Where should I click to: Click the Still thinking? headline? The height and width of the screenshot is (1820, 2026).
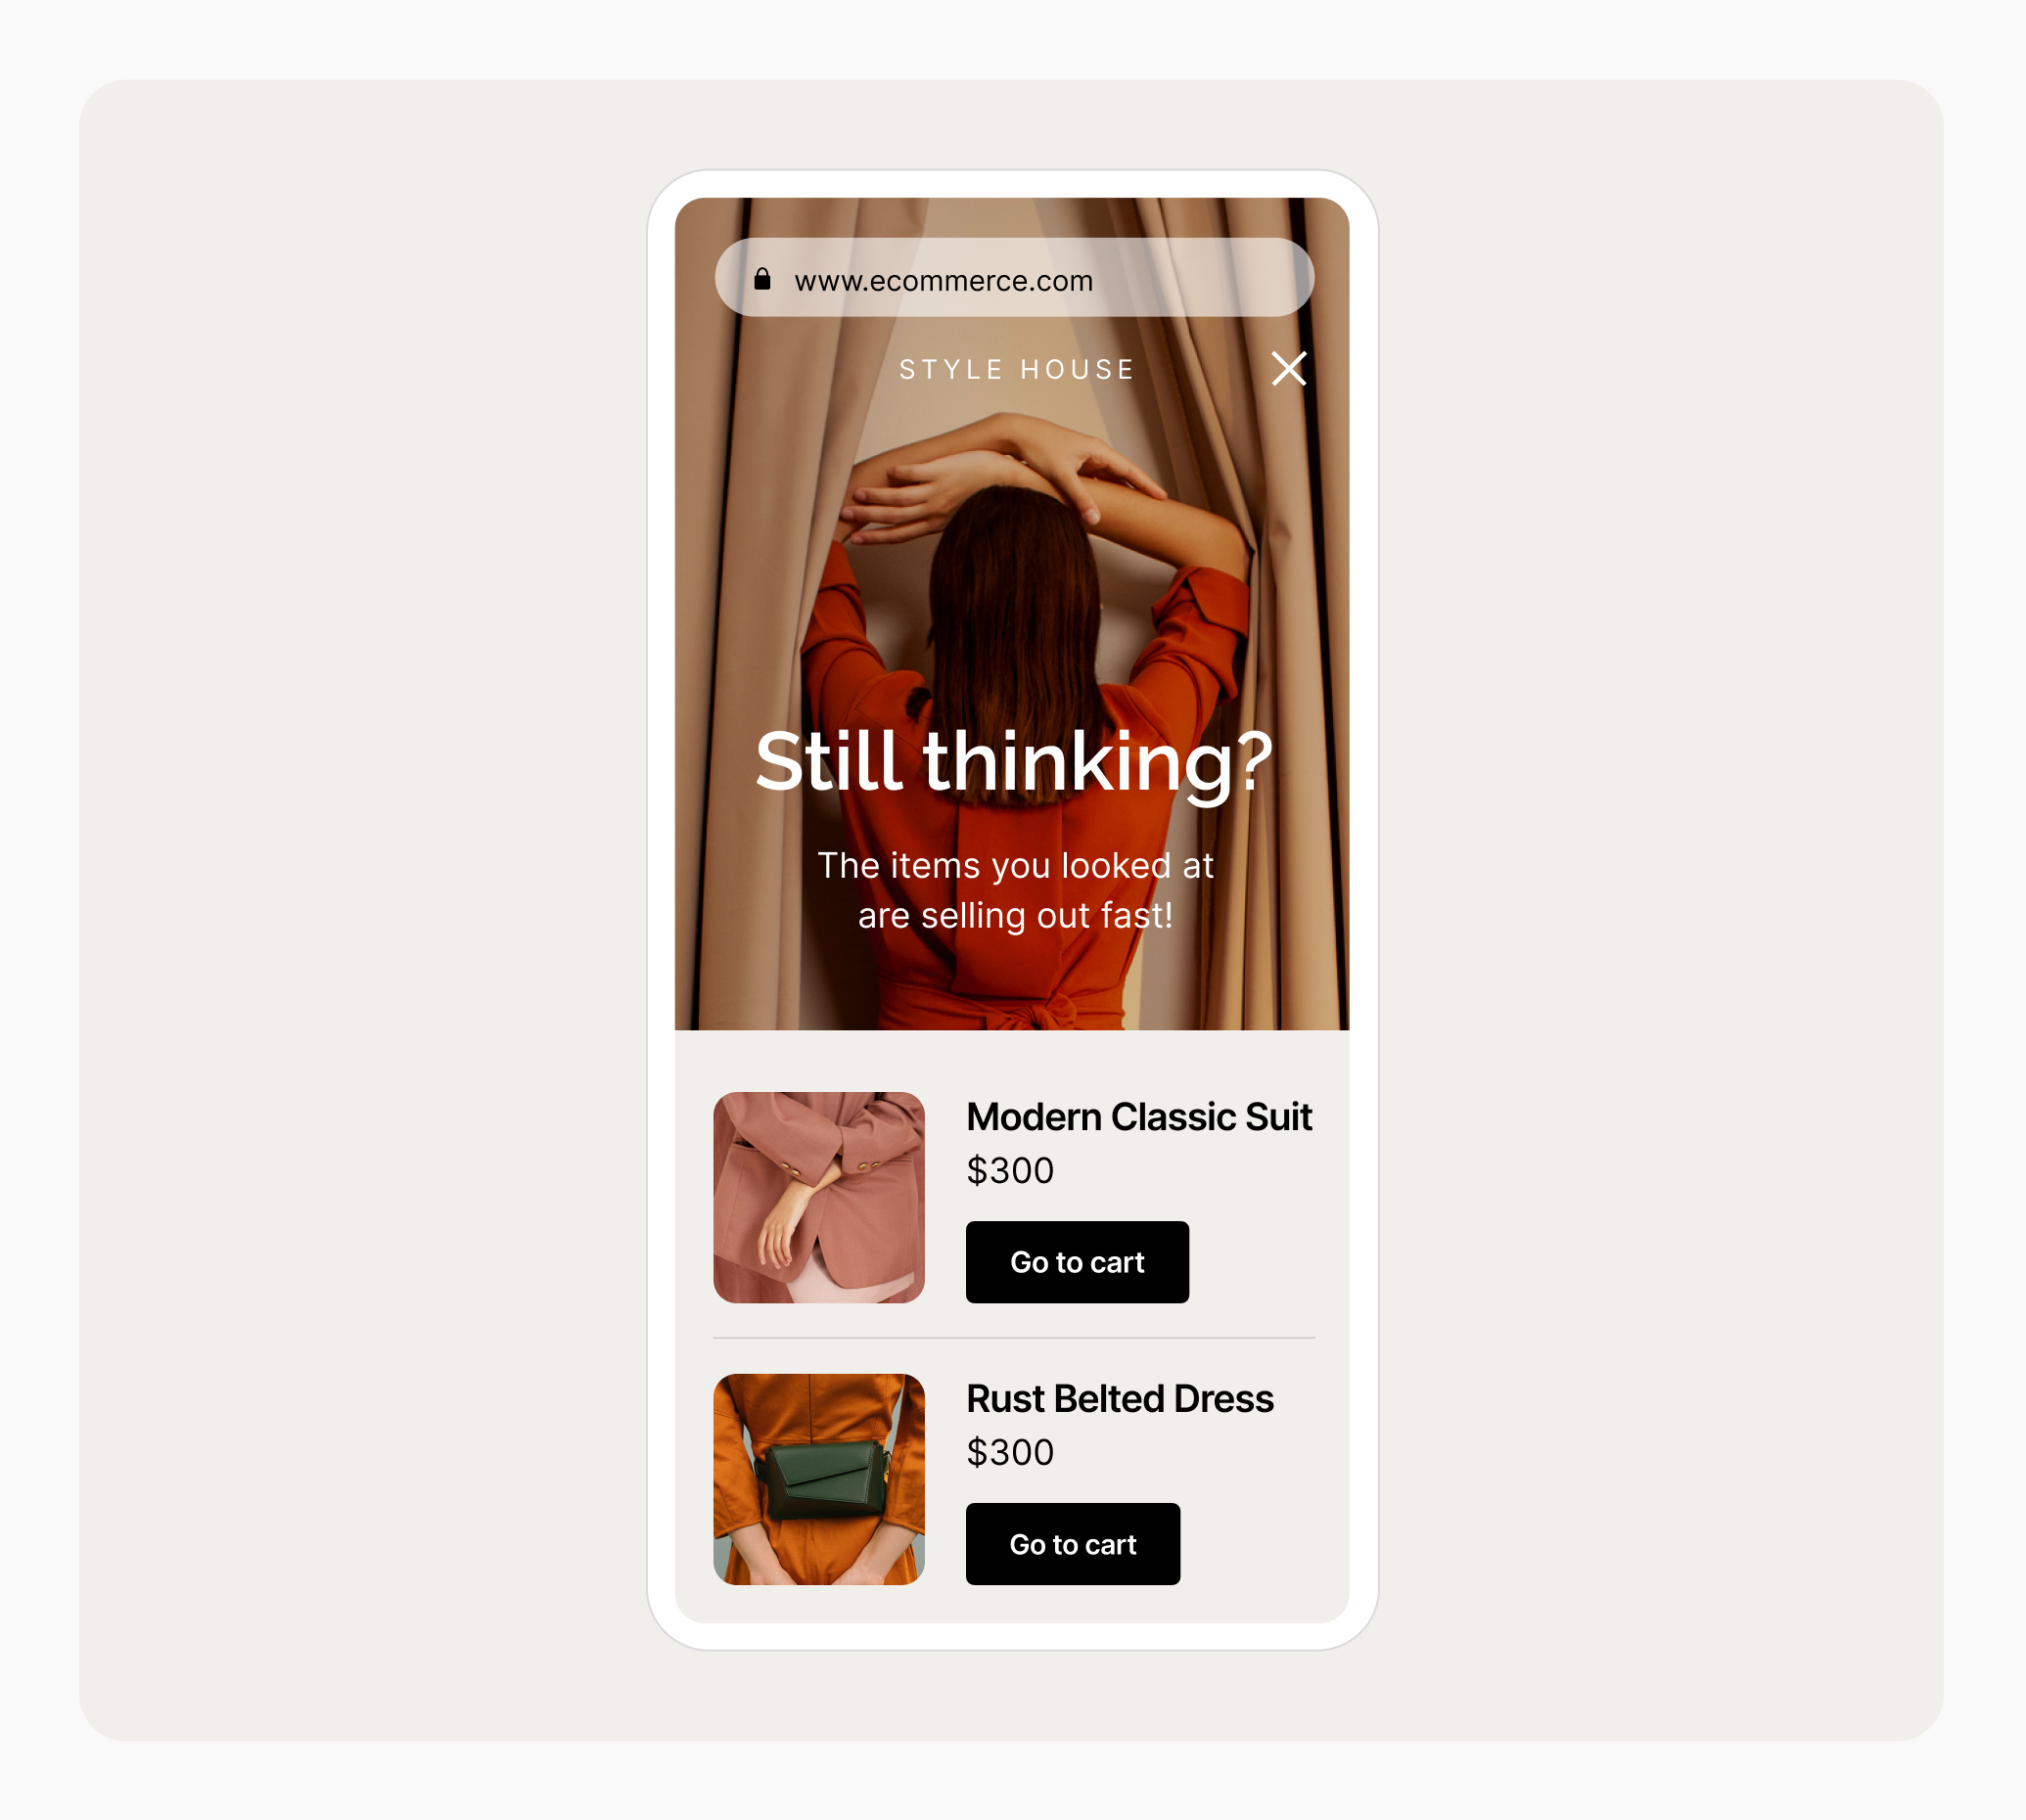[x=1014, y=762]
